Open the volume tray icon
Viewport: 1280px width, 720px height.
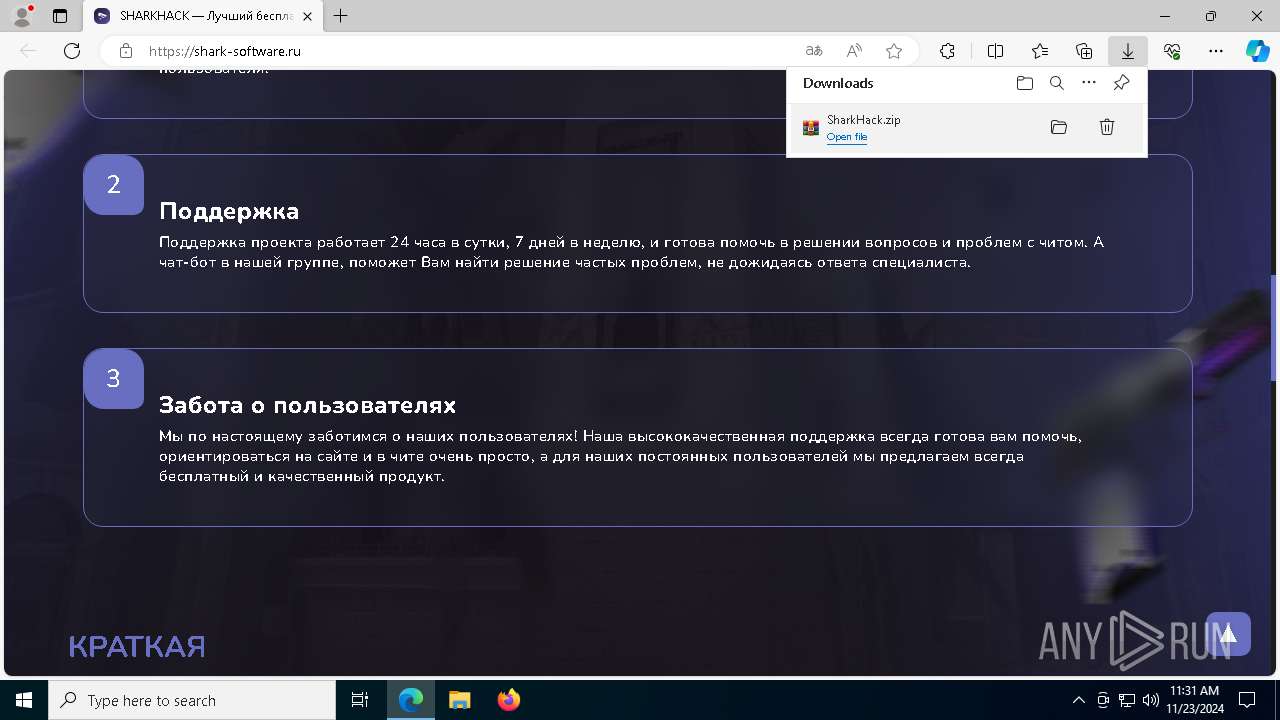pyautogui.click(x=1151, y=700)
